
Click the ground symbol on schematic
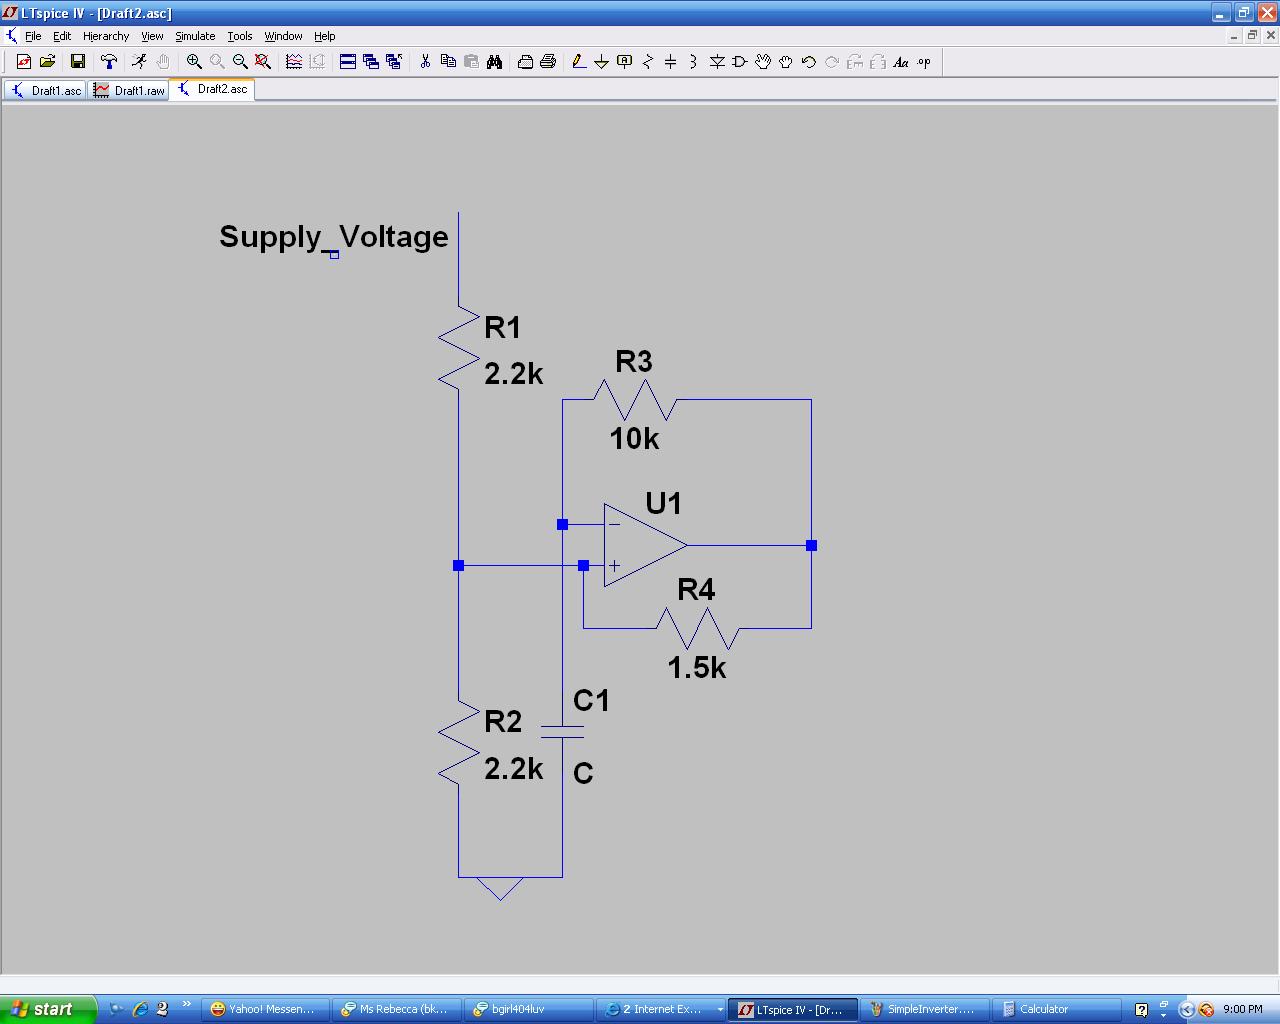500,889
